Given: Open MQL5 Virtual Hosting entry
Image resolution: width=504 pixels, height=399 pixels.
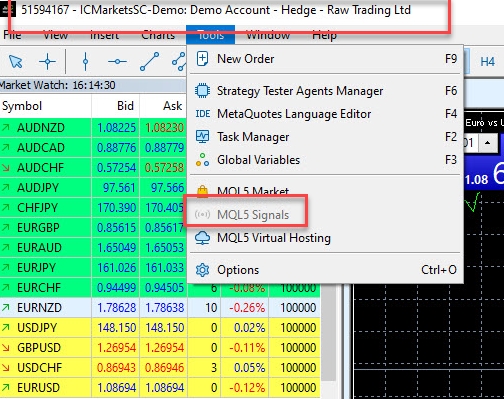Looking at the screenshot, I should (x=325, y=238).
